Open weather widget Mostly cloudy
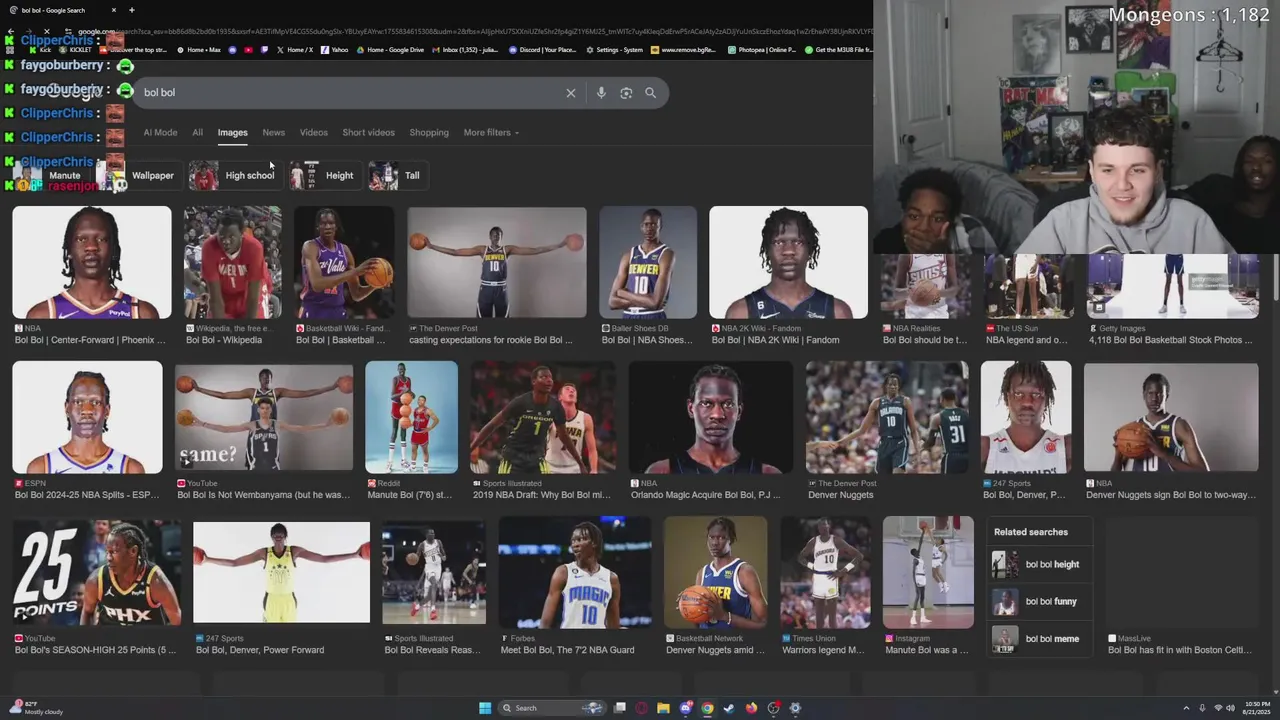The width and height of the screenshot is (1280, 720). point(35,708)
